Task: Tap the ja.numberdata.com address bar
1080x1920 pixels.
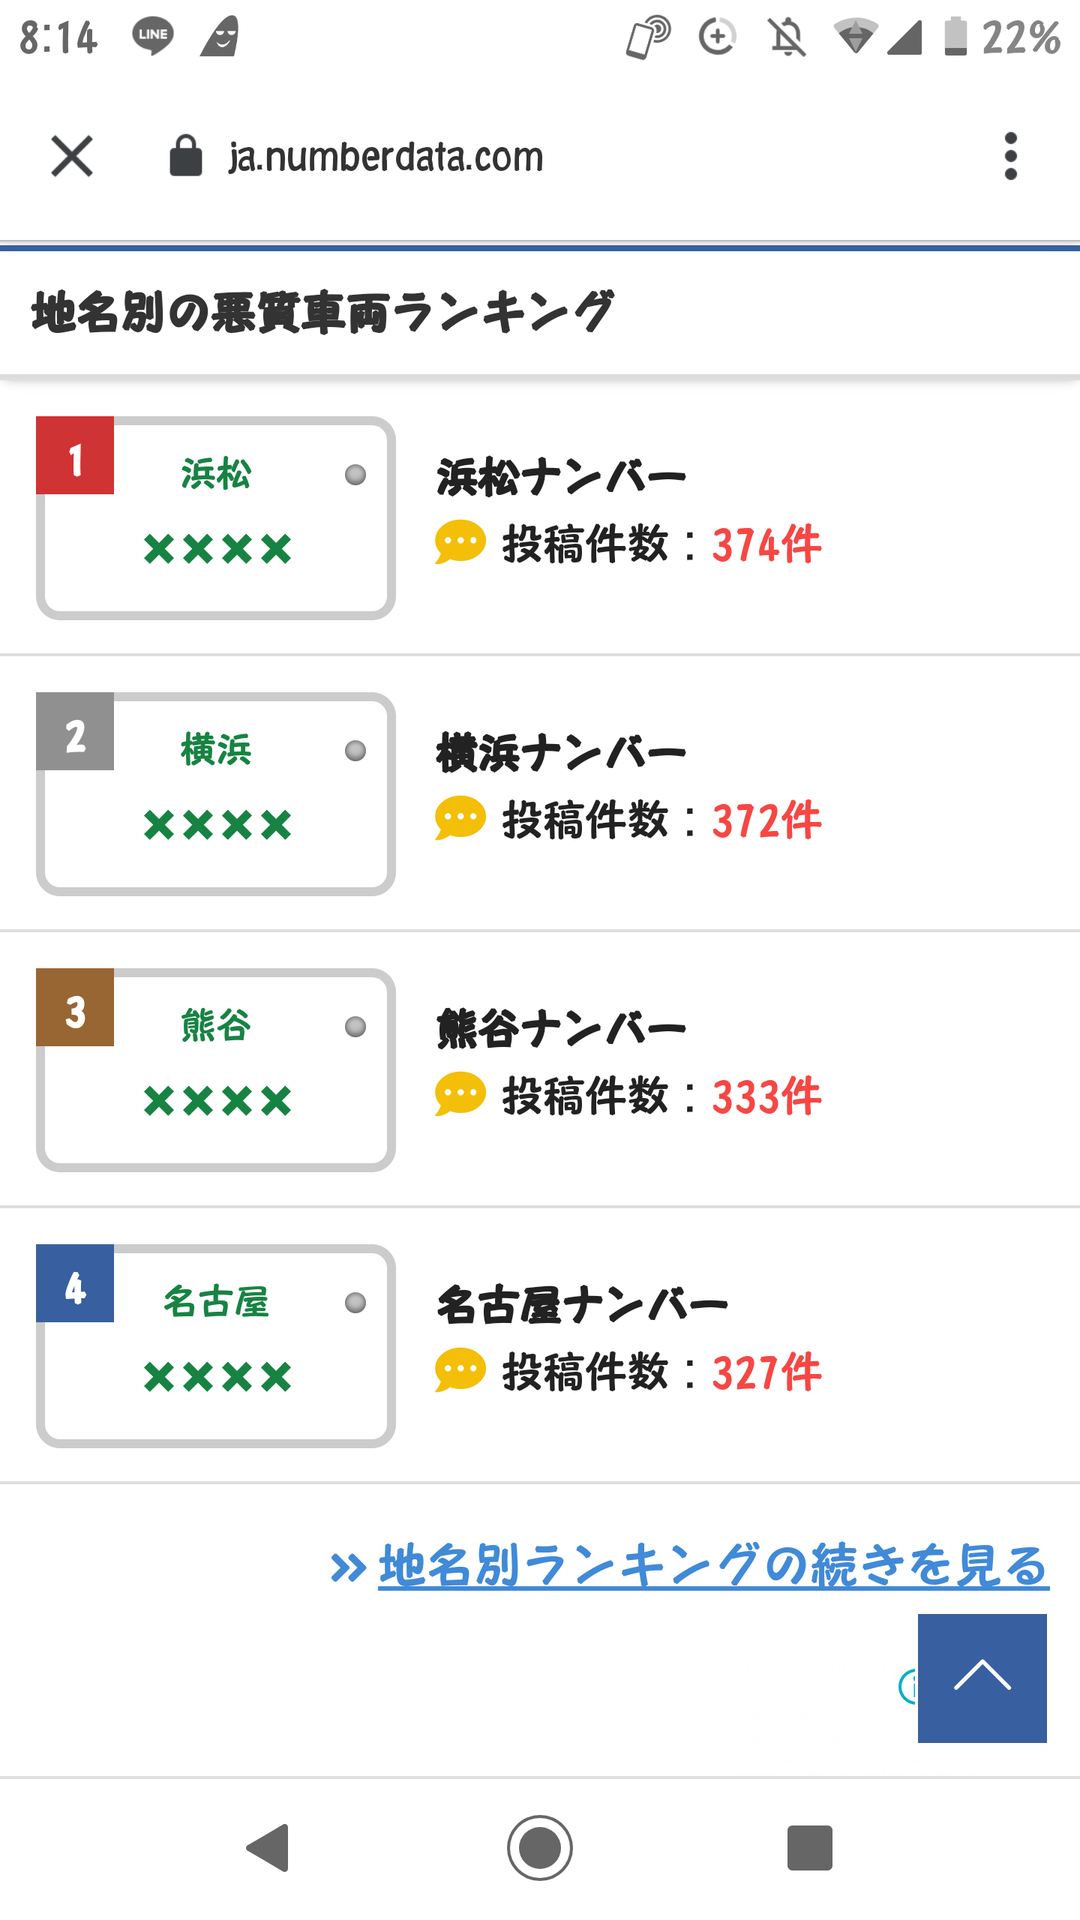Action: point(386,157)
